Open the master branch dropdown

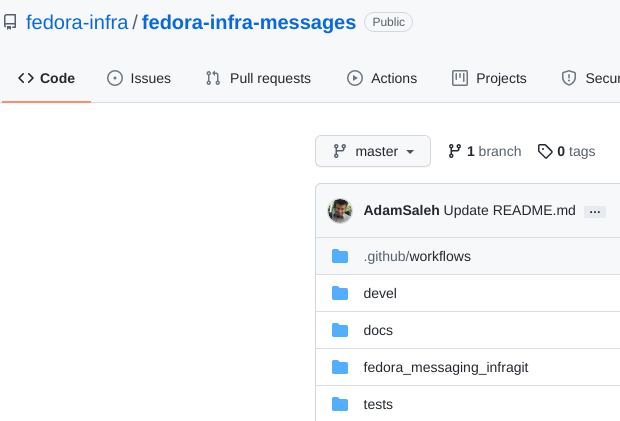coord(373,151)
